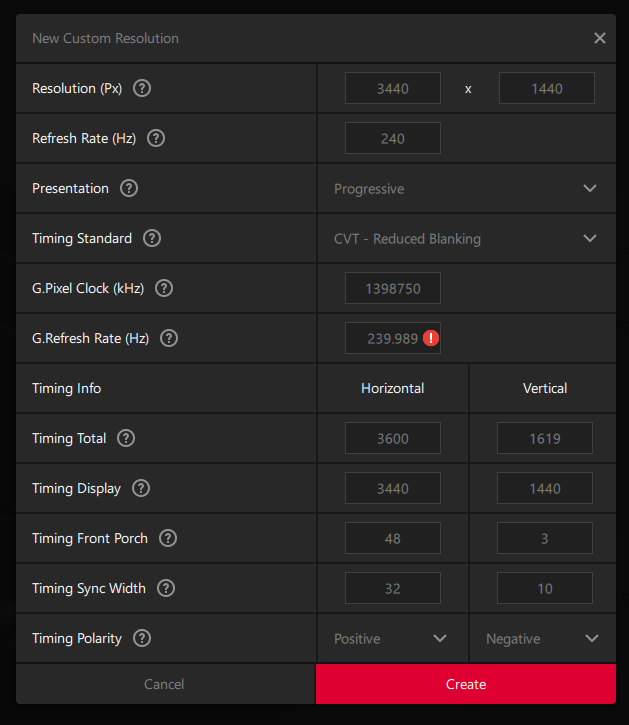The height and width of the screenshot is (725, 629).
Task: Show help for Timing Display
Action: point(141,488)
